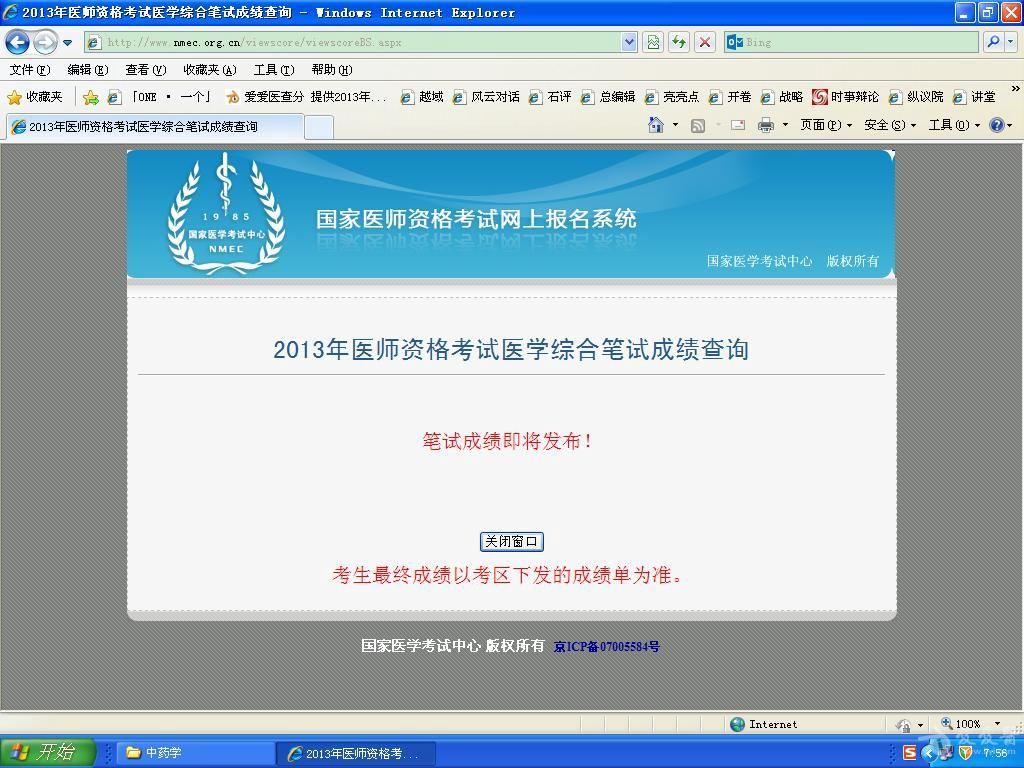Click the Add to Favorites star icon
Image resolution: width=1024 pixels, height=768 pixels.
[91, 97]
